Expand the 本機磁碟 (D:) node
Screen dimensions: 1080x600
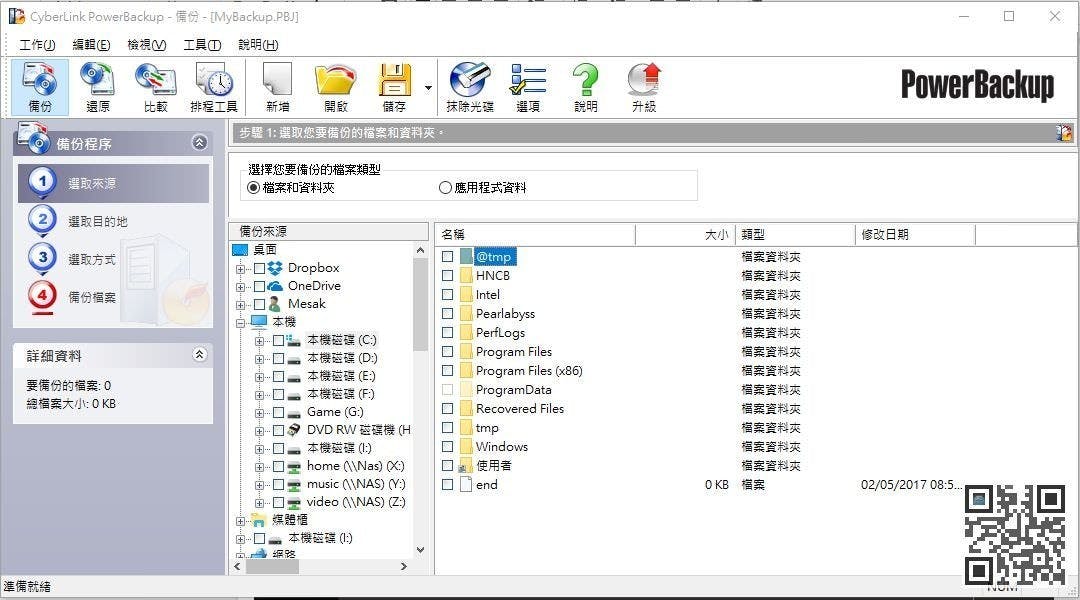coord(260,359)
